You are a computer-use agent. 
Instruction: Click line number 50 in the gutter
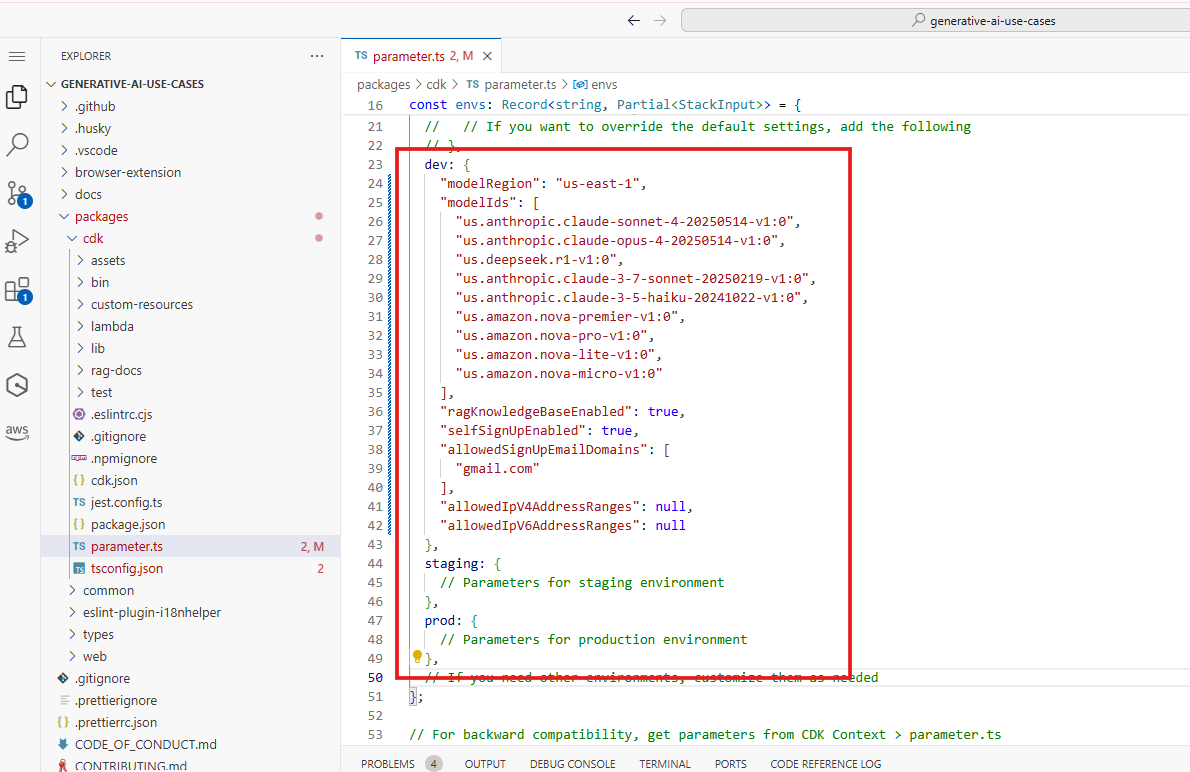375,677
